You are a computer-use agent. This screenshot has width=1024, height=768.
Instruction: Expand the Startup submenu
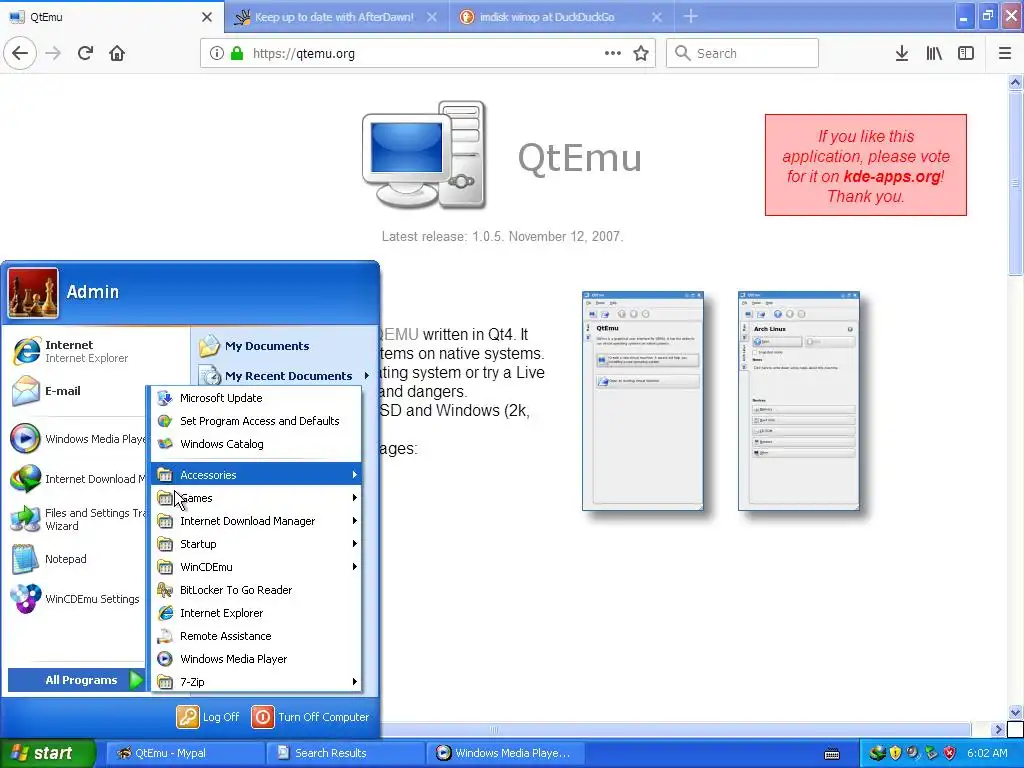pos(256,544)
